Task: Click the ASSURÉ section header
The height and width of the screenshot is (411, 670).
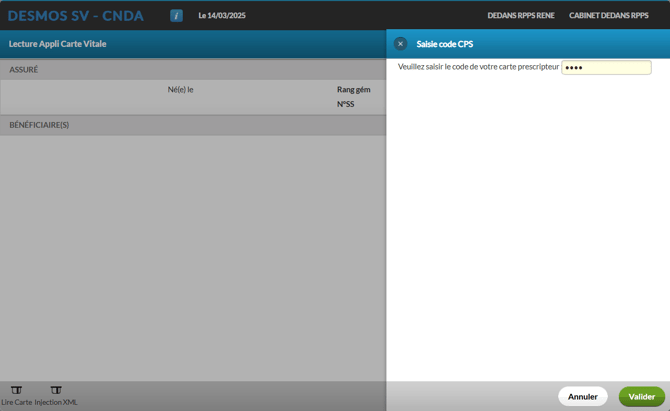Action: (24, 70)
